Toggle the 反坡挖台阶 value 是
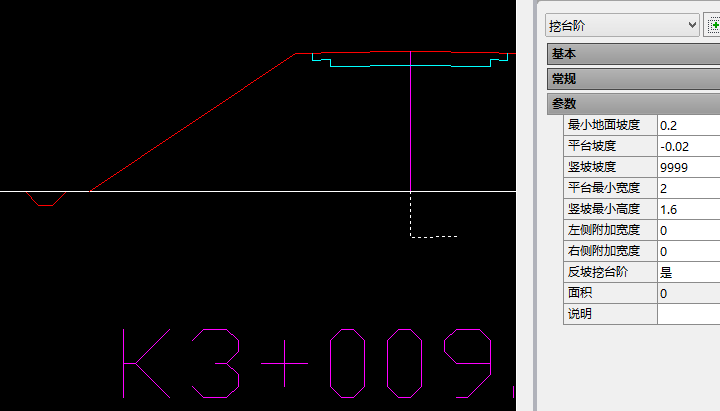 (688, 272)
